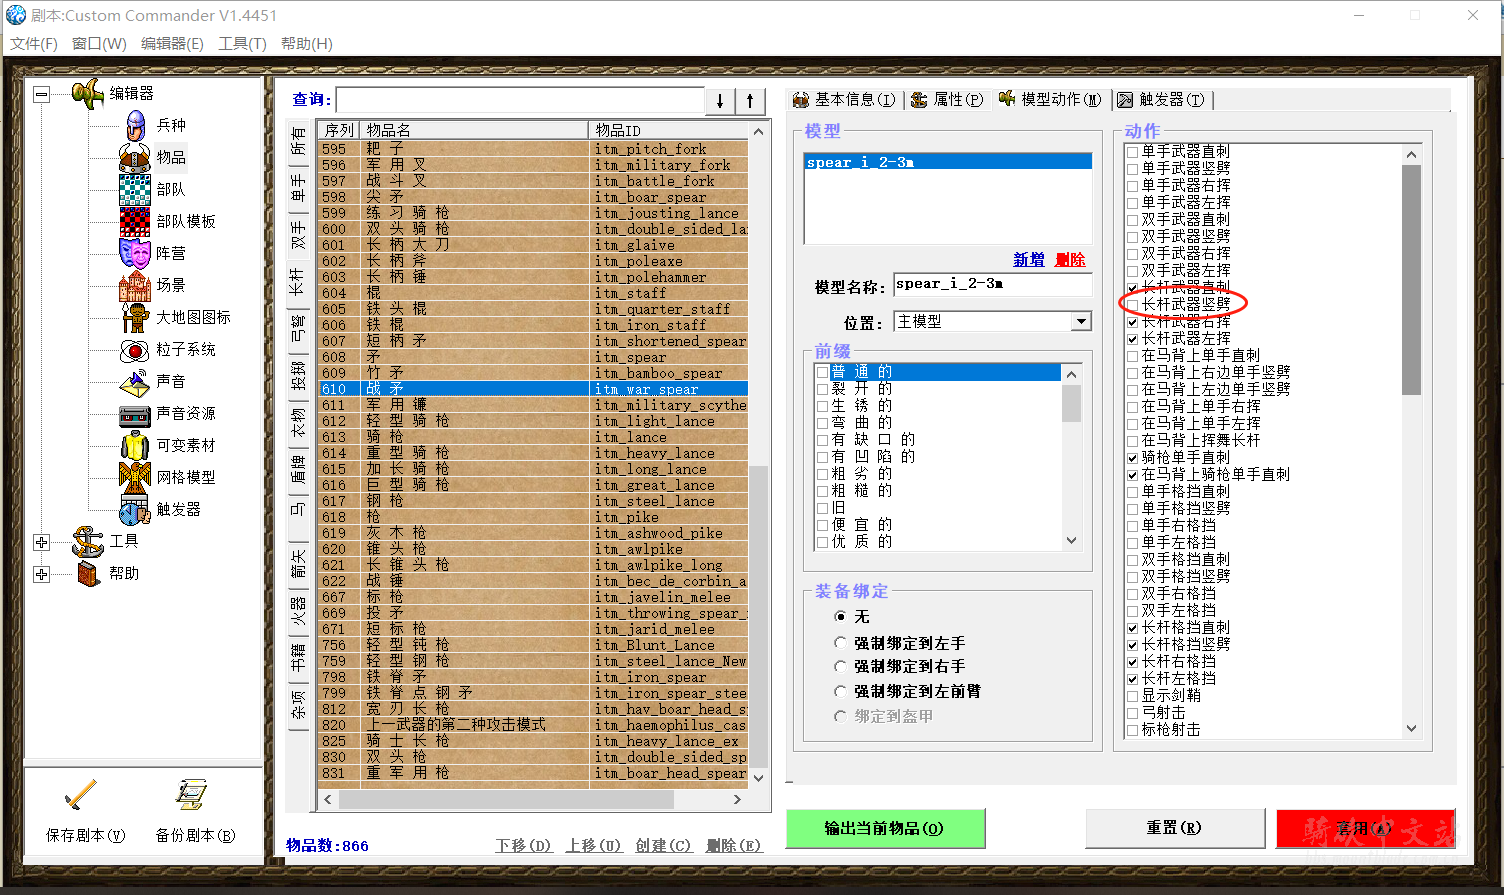1504x895 pixels.
Task: Open the 工具(T) menu
Action: (242, 43)
